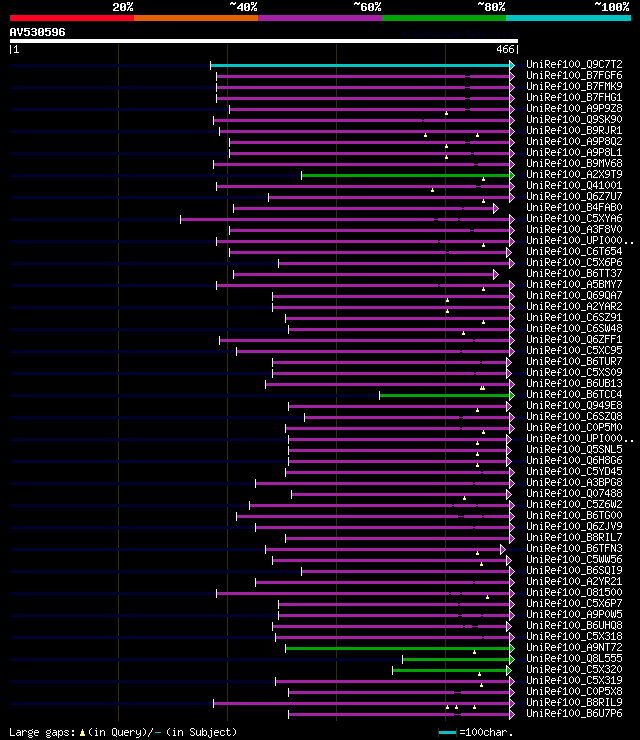The height and width of the screenshot is (740, 640).
Task: Click the UniRef100_Q6ZFF1 entry
Action: [574, 339]
